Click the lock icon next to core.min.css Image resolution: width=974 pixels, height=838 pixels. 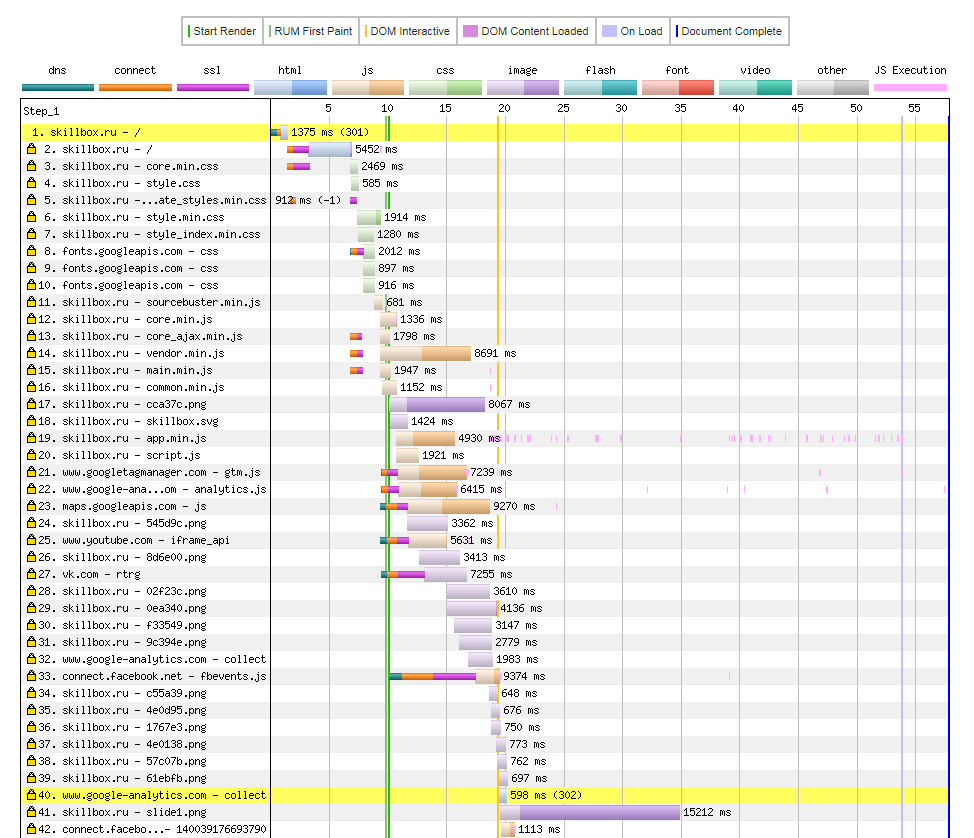tap(31, 166)
